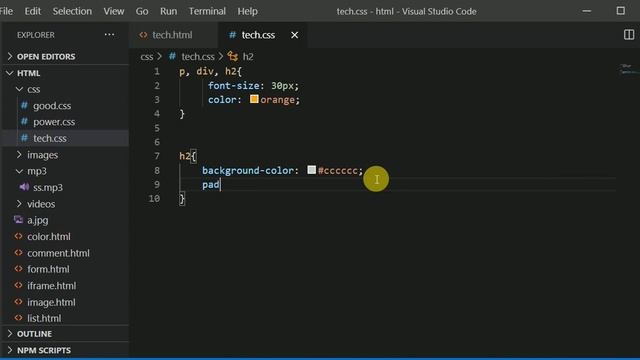Viewport: 640px width, 360px height.
Task: Collapse the mp3 folder
Action: pyautogui.click(x=19, y=171)
